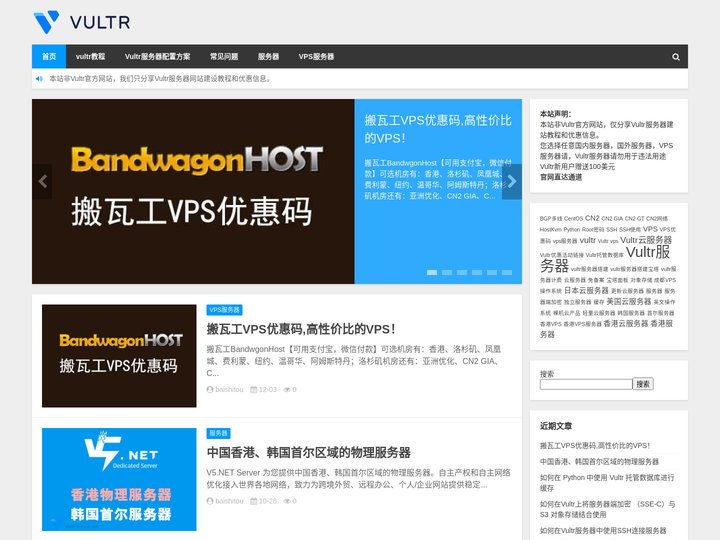Open the large Vultr服务器 tag
Screen dimensions: 720x540
(605, 259)
